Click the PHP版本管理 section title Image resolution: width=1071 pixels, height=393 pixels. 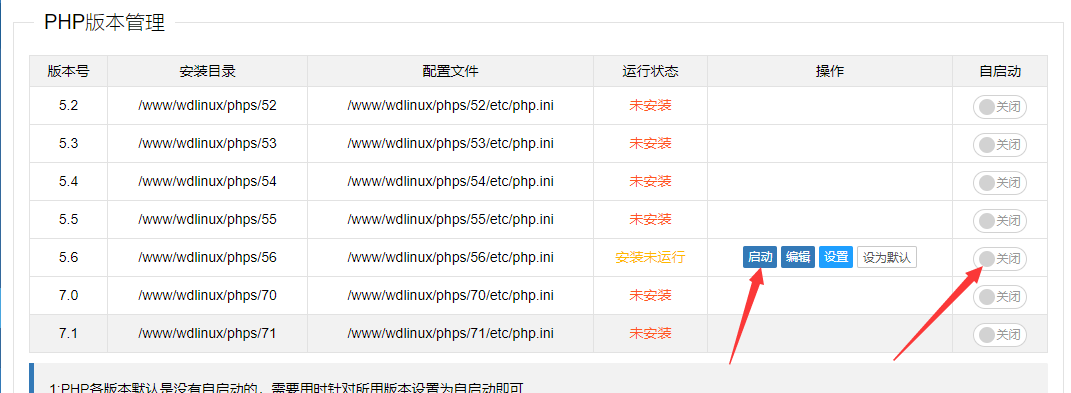(x=105, y=23)
